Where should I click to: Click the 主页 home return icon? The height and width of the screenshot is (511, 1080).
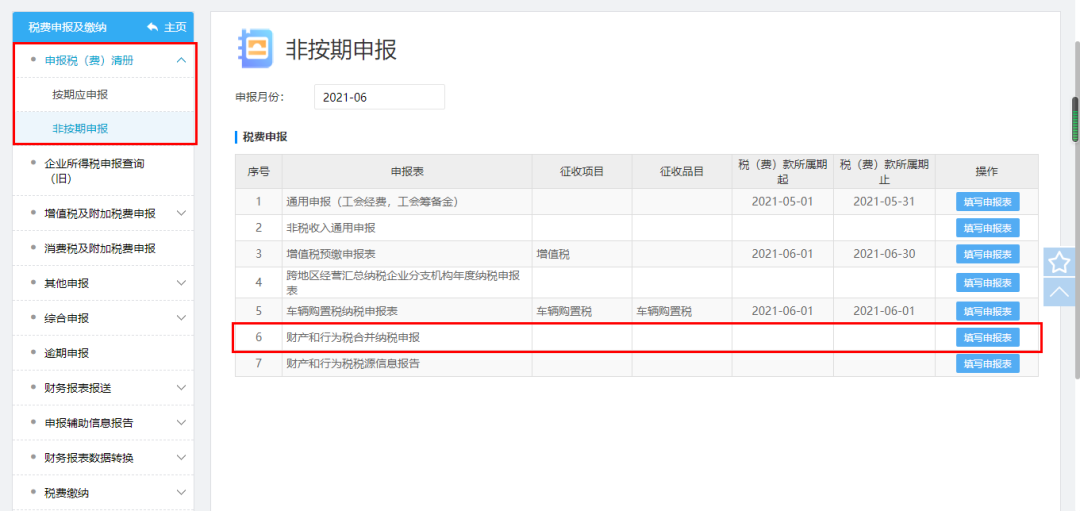click(x=166, y=27)
